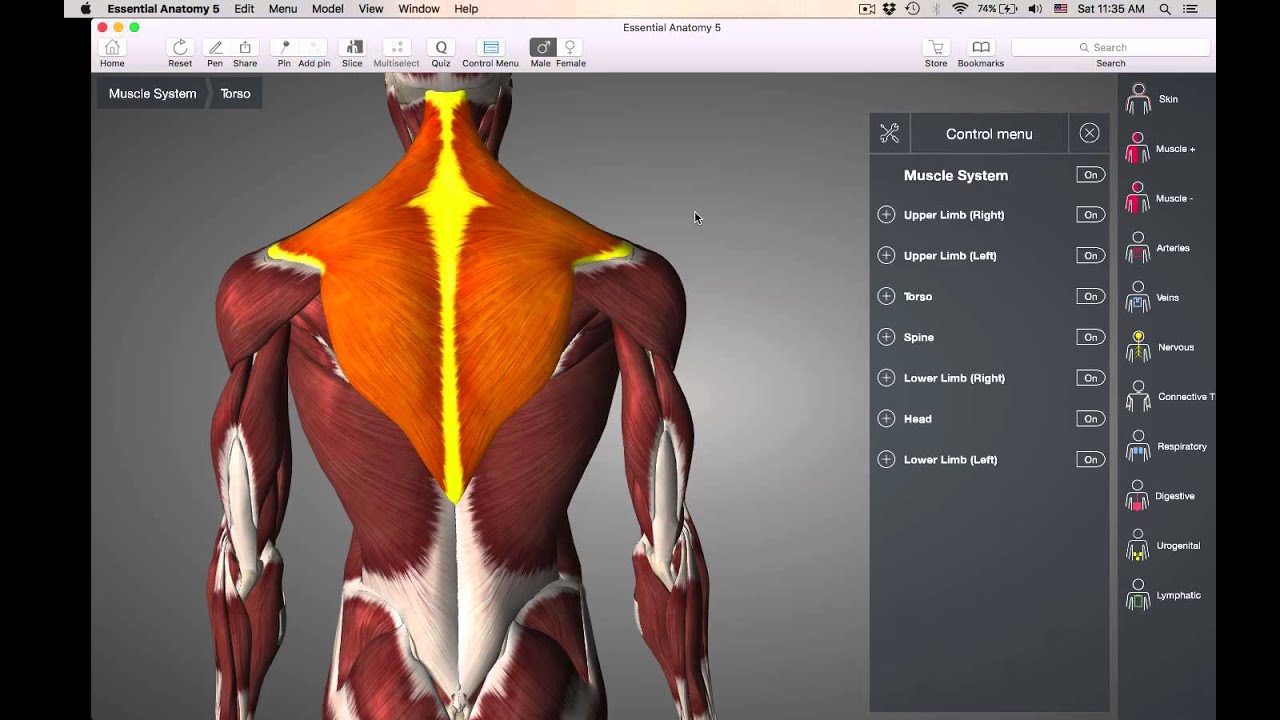
Task: Click the Multiselect tool
Action: 396,53
